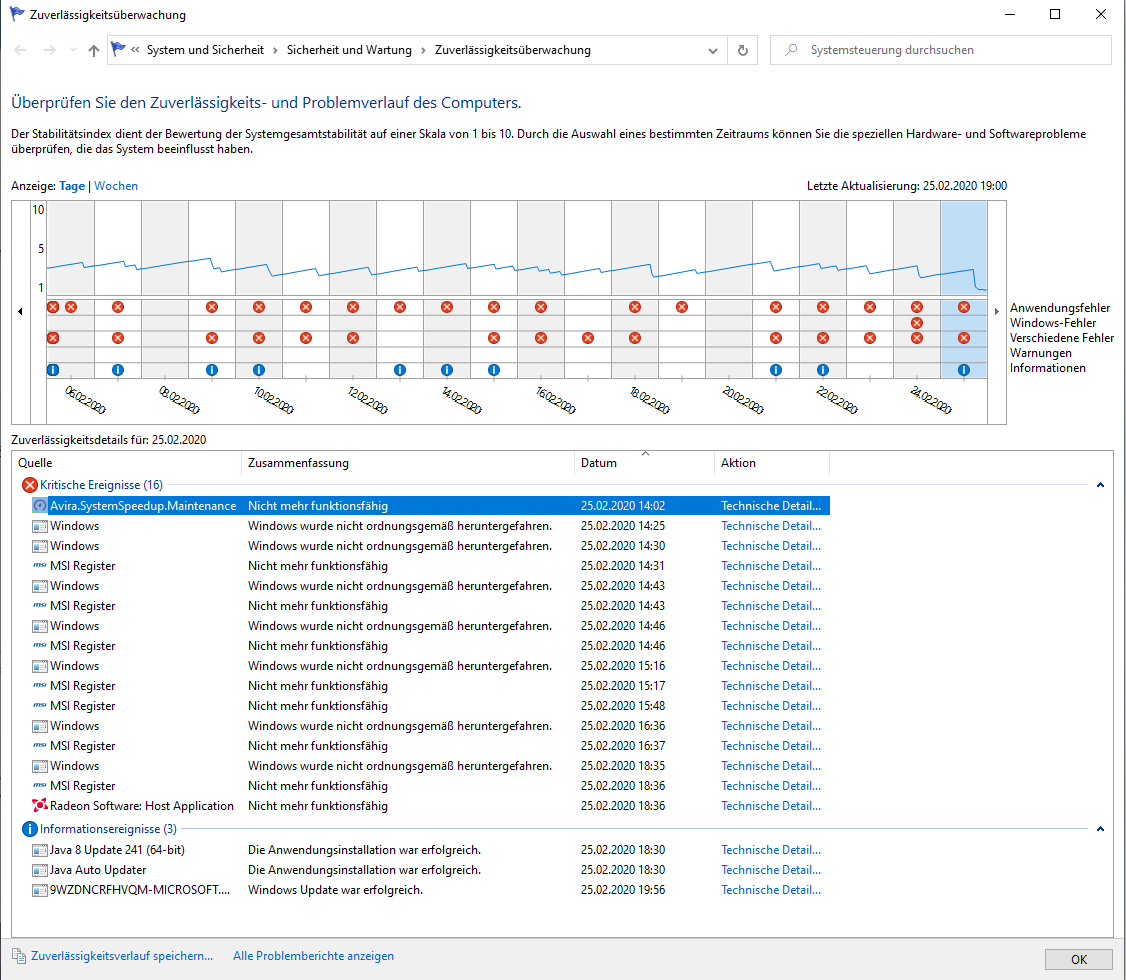1126x980 pixels.
Task: Click the MSI Register icon at 15:48
Action: click(40, 706)
